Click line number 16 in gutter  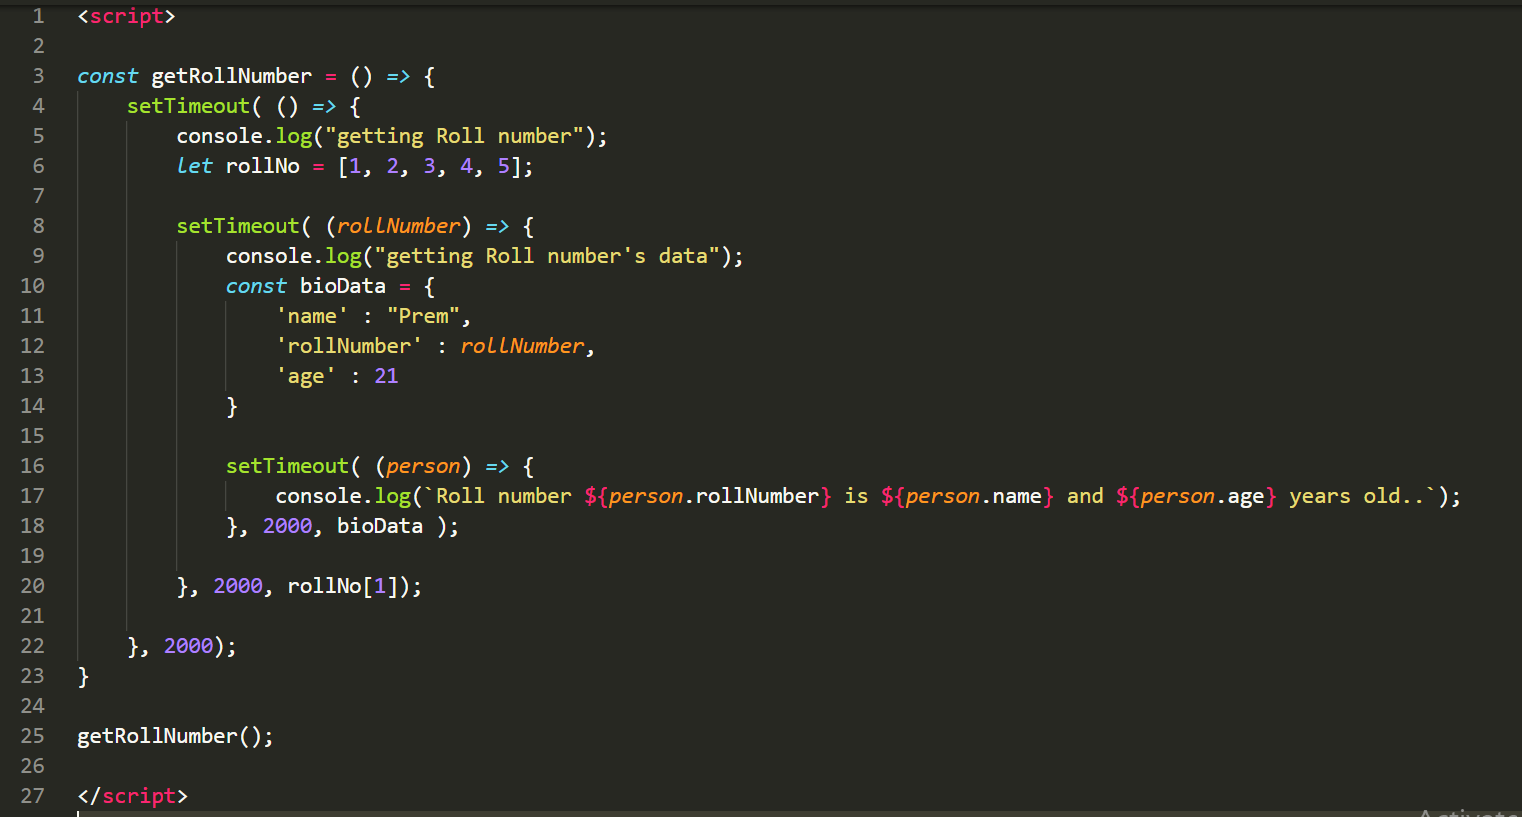[32, 466]
